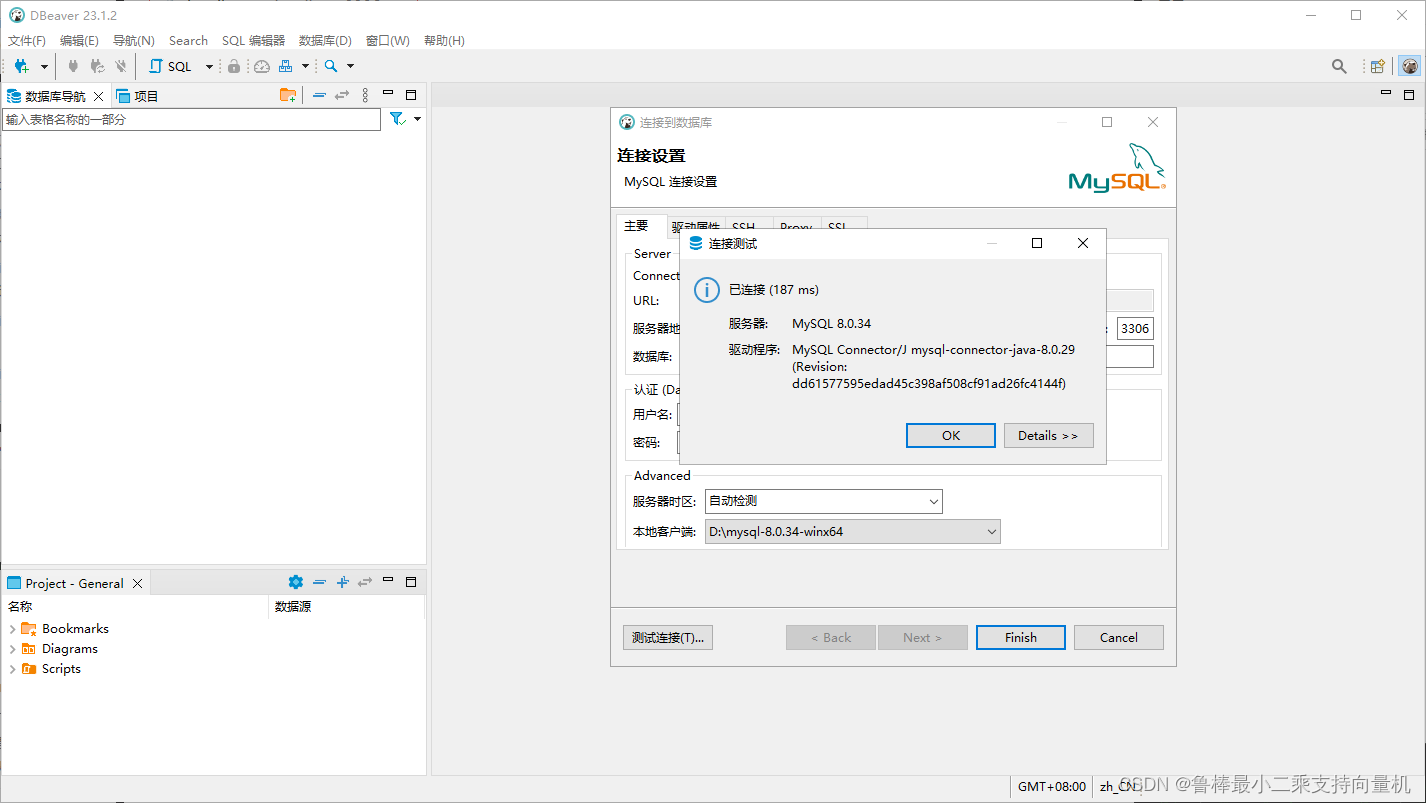Click the navigator filter funnel icon
Screen dimensions: 1426x803
[397, 119]
